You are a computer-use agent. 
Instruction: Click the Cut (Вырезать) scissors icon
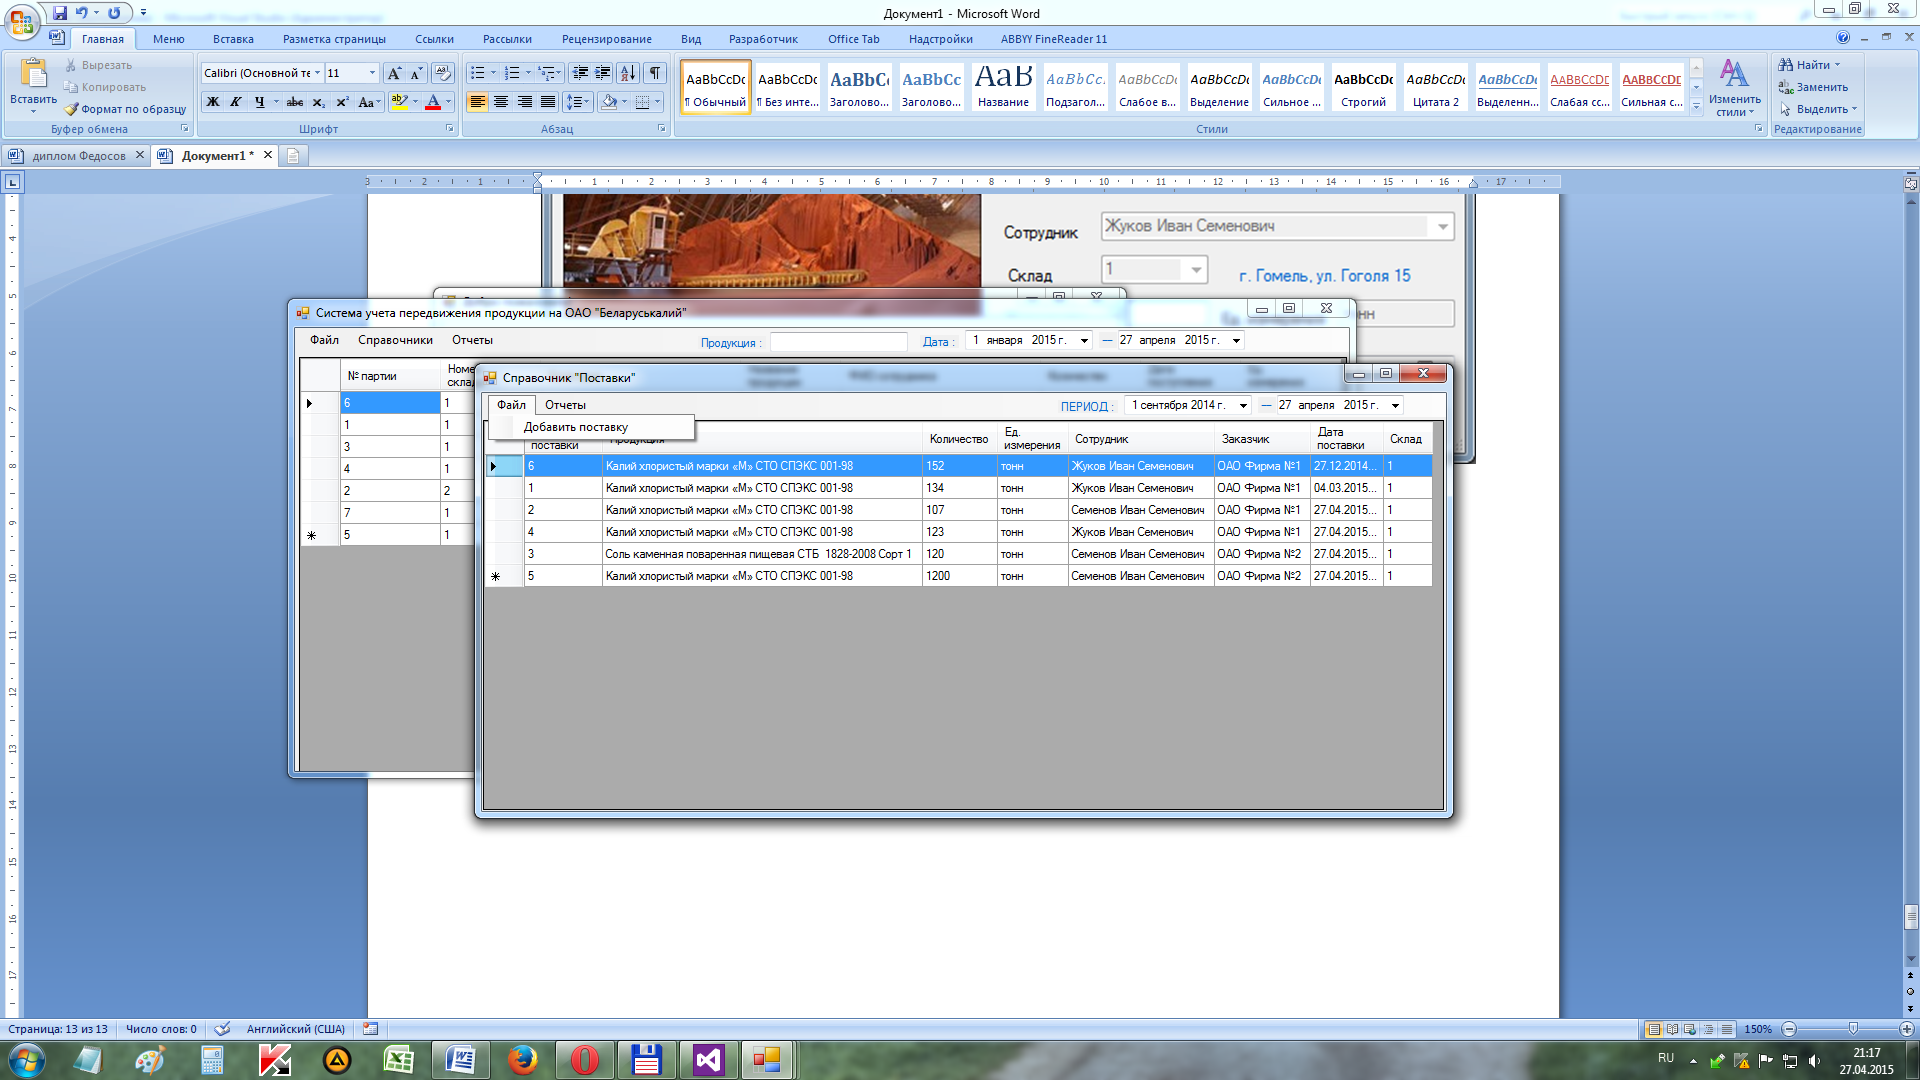(71, 65)
